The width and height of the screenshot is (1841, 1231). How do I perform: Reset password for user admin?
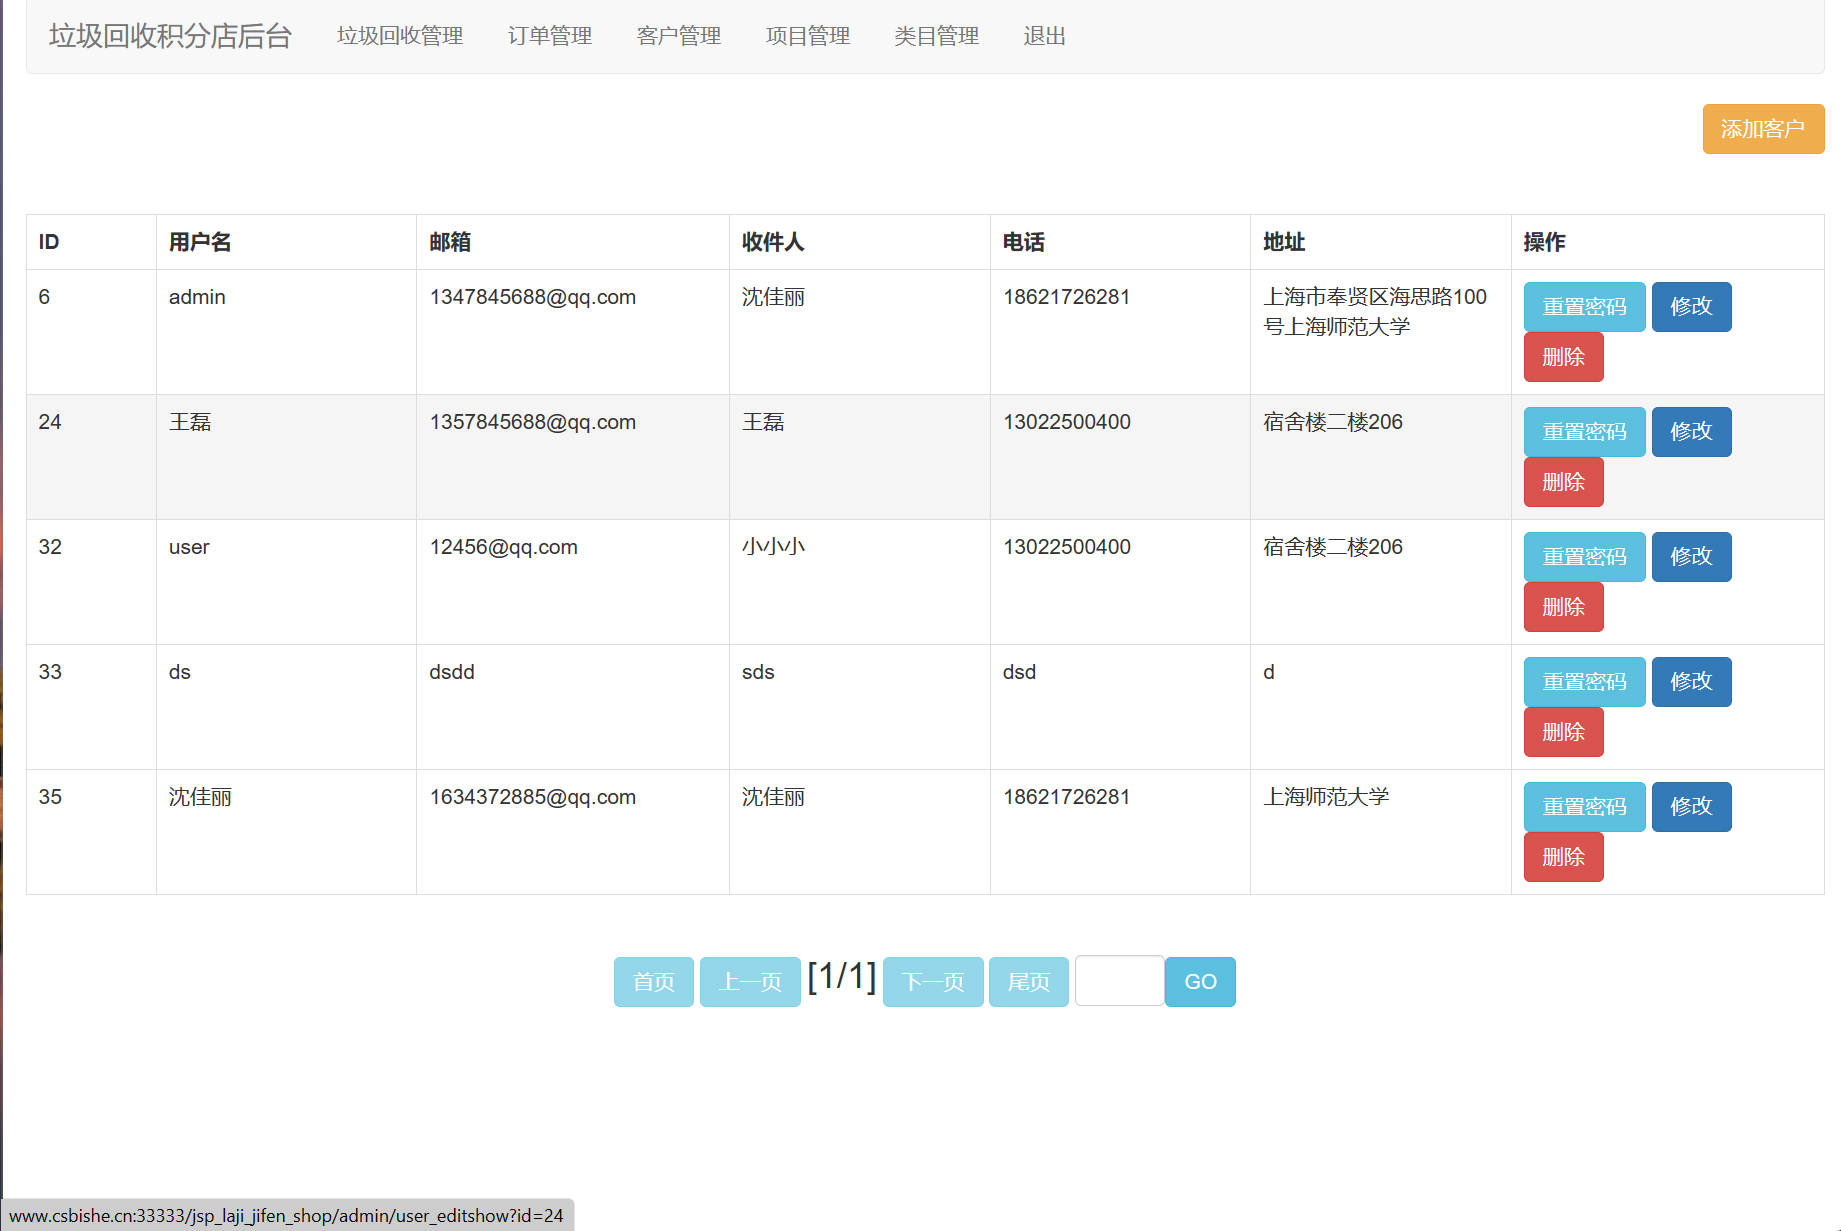1584,307
